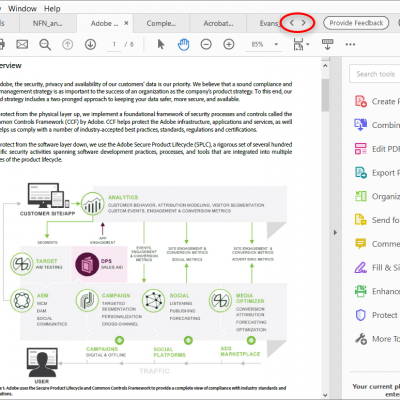Click the ADS MARKETPLACE label
The image size is (400, 400).
(x=240, y=351)
